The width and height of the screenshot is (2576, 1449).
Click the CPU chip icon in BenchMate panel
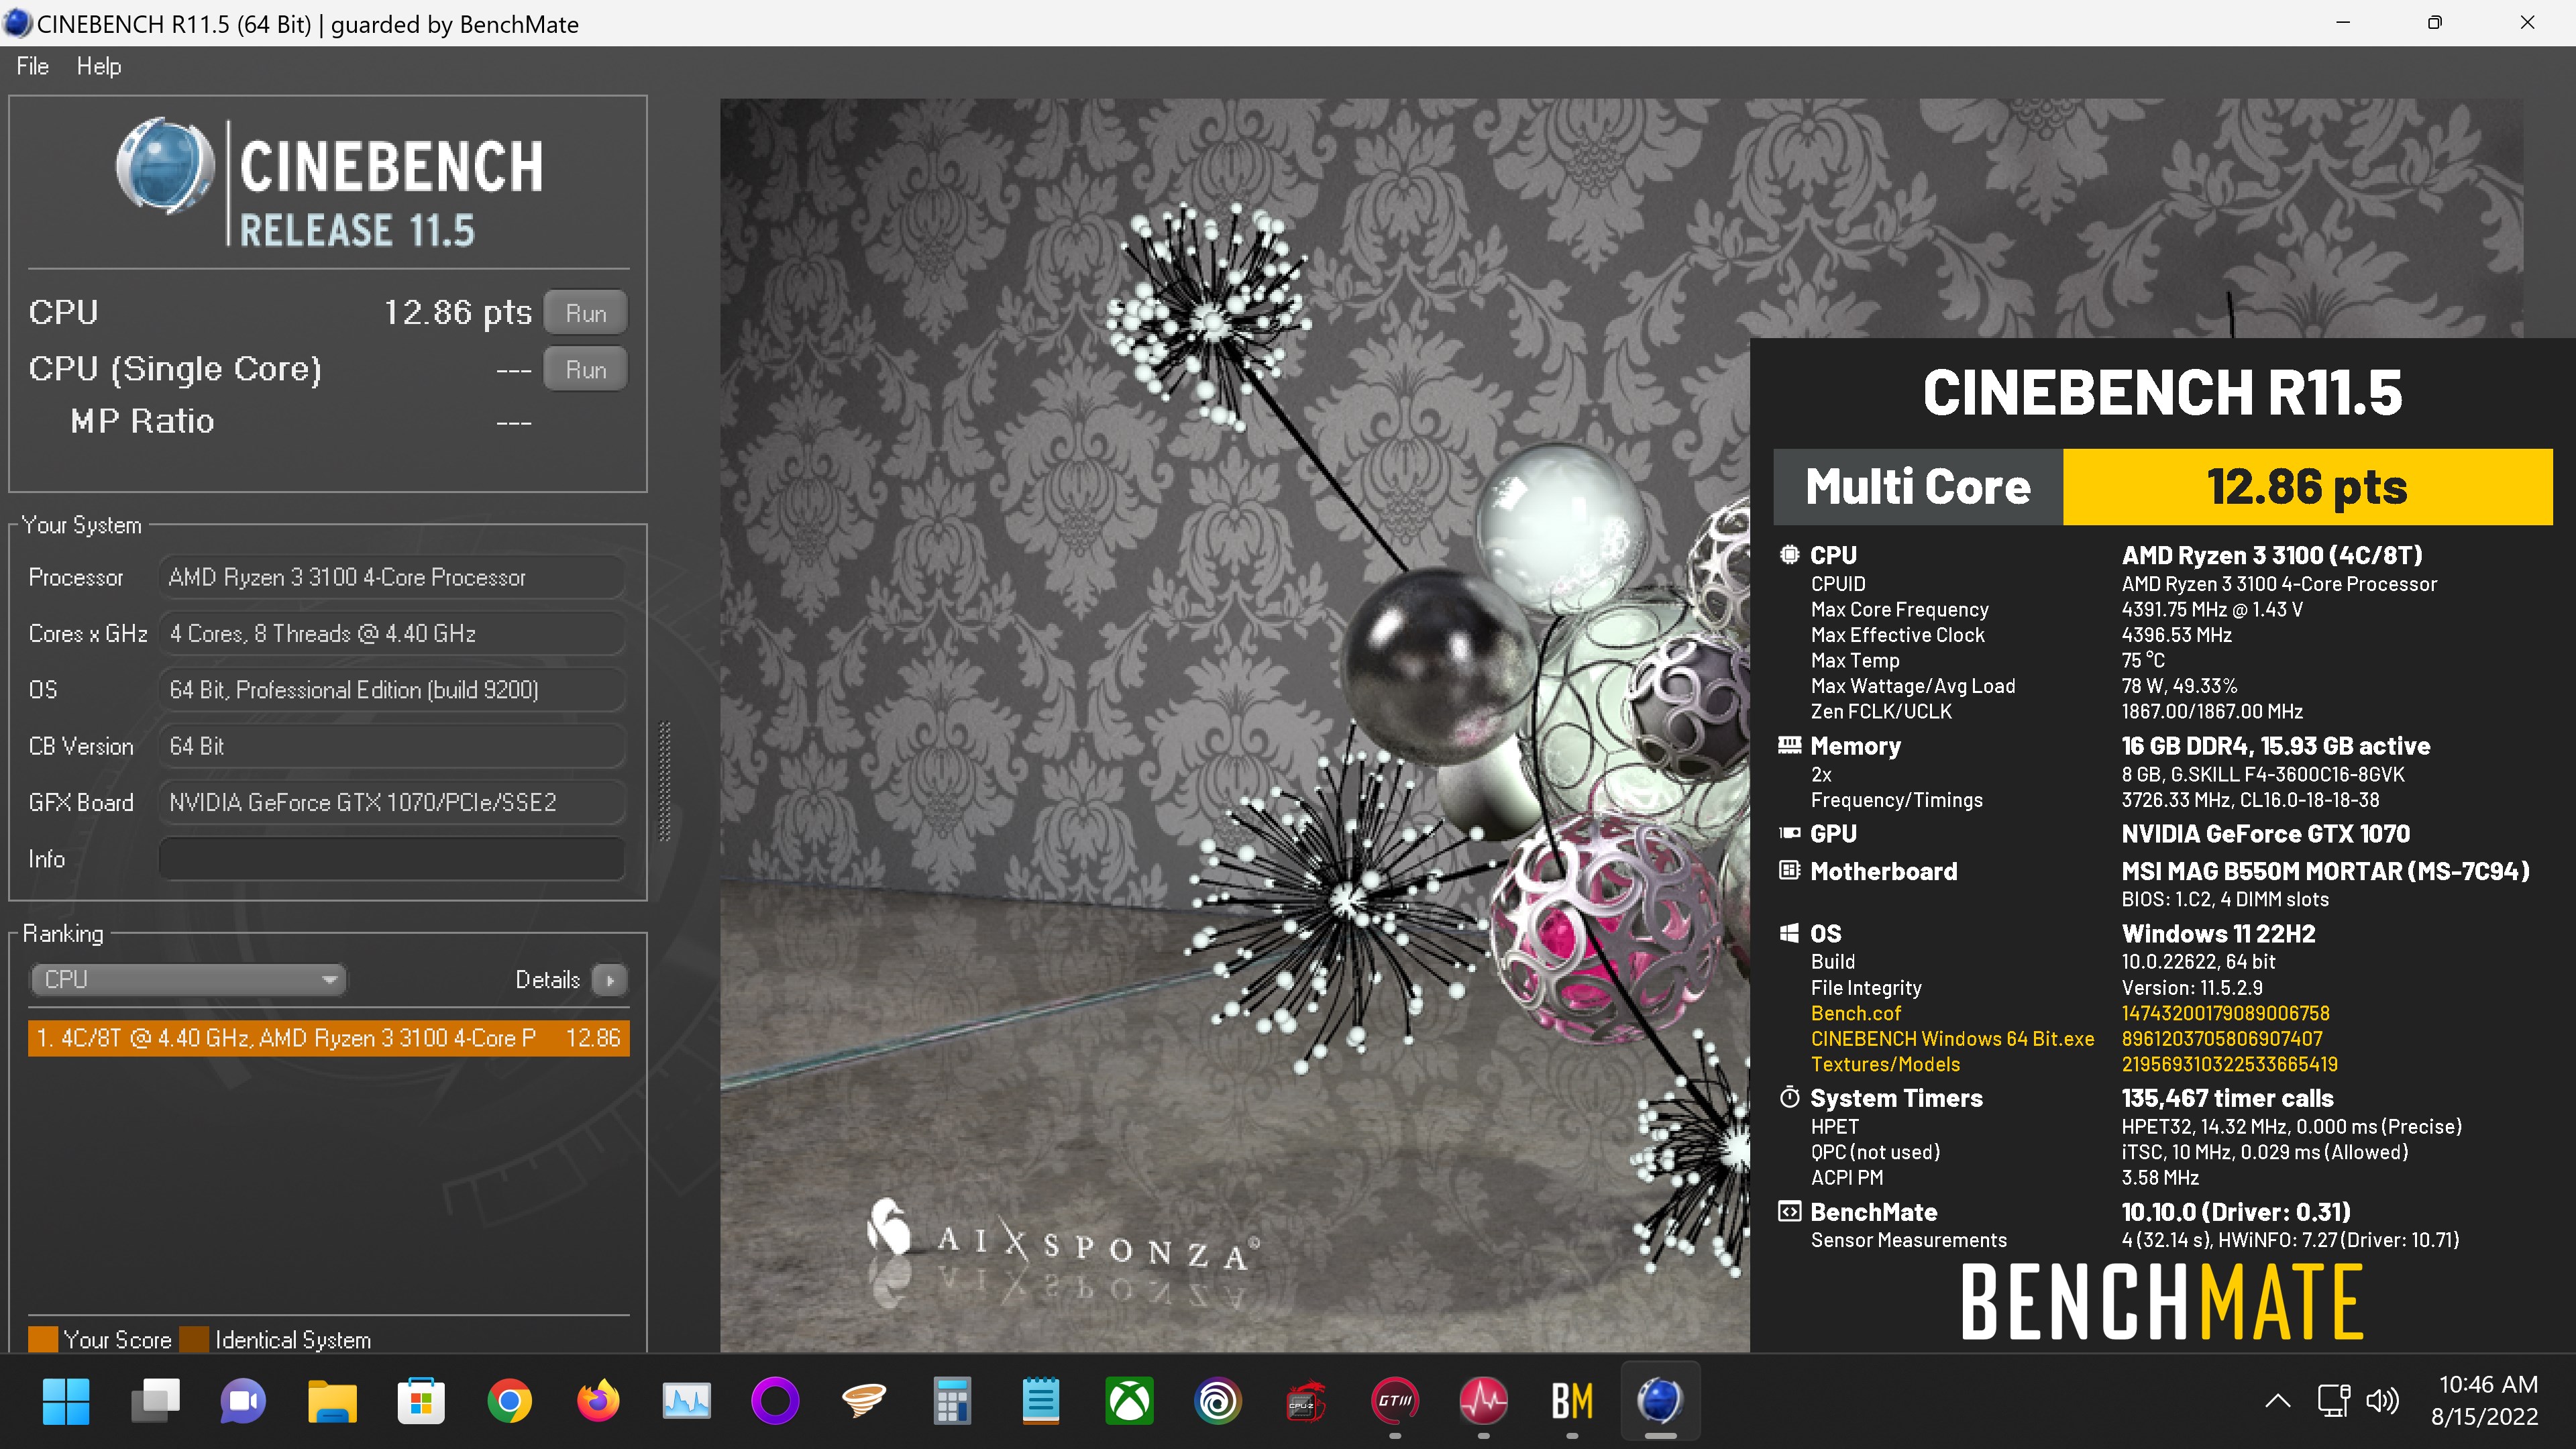coord(1789,555)
